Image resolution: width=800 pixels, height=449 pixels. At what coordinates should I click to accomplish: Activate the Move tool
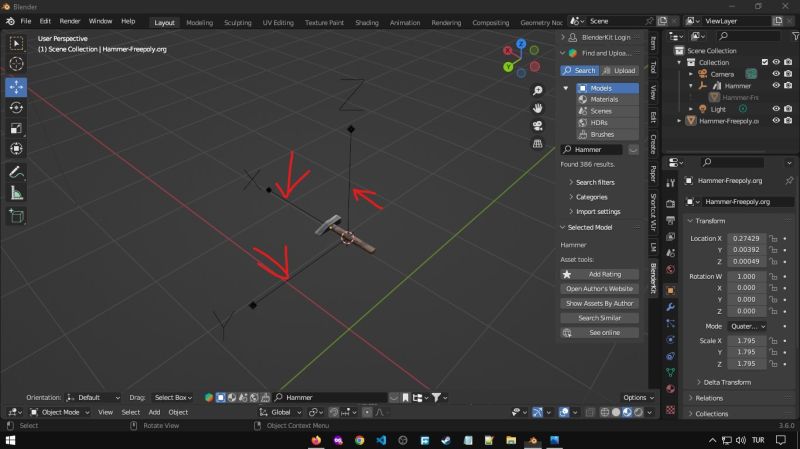tap(16, 87)
